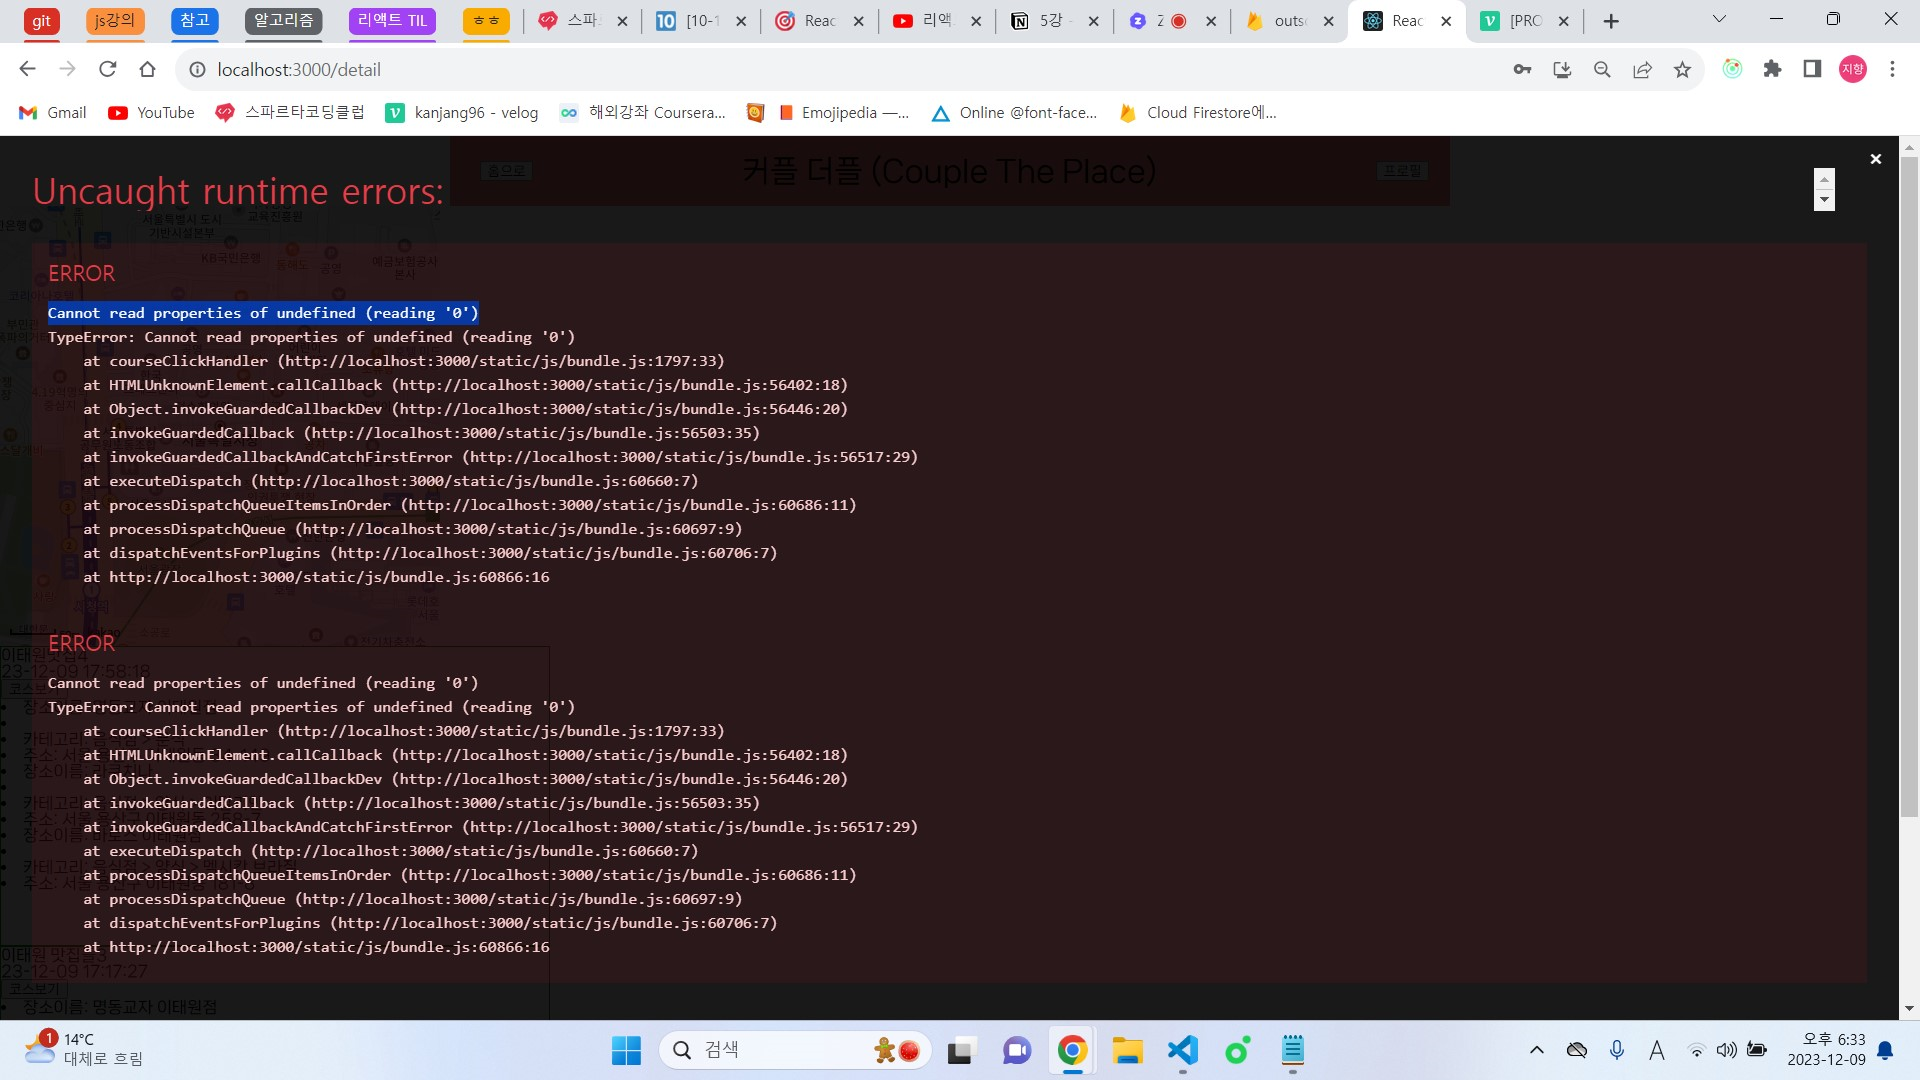The image size is (1920, 1080).
Task: Open Visual Studio Code from taskbar
Action: [1182, 1050]
